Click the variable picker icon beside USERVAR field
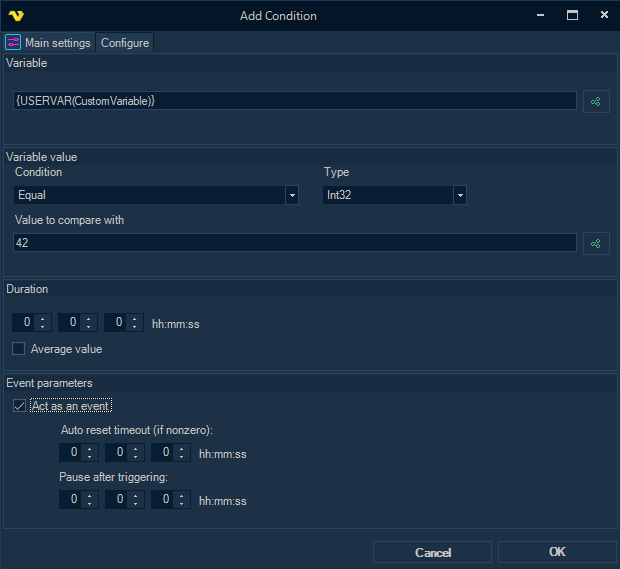 (x=596, y=101)
